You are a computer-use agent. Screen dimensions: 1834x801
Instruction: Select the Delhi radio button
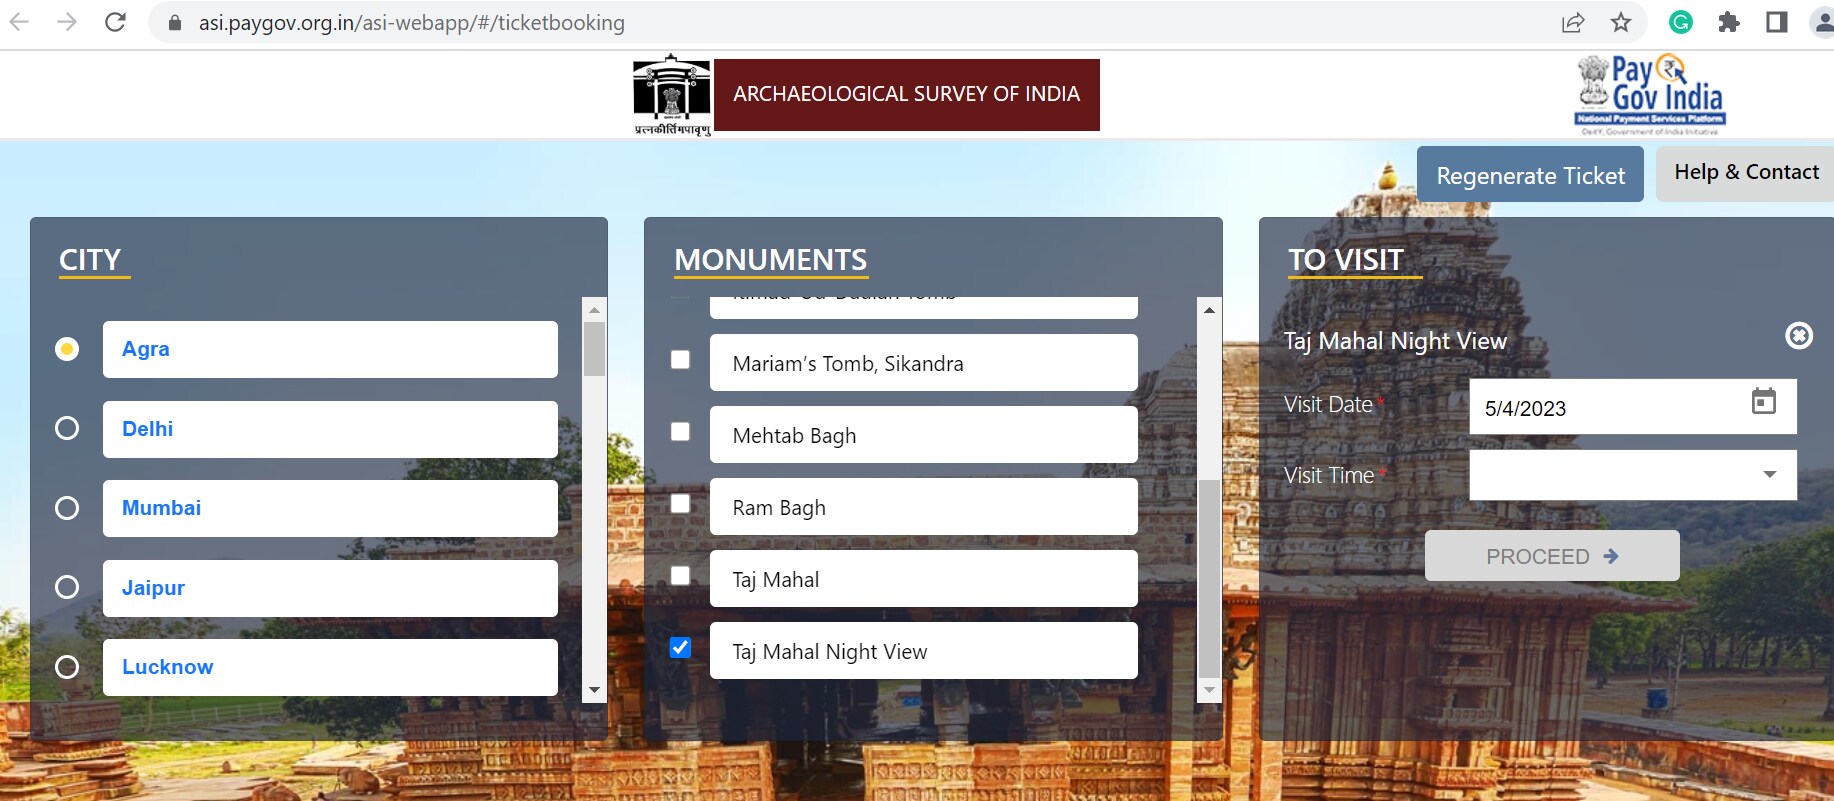pos(67,429)
